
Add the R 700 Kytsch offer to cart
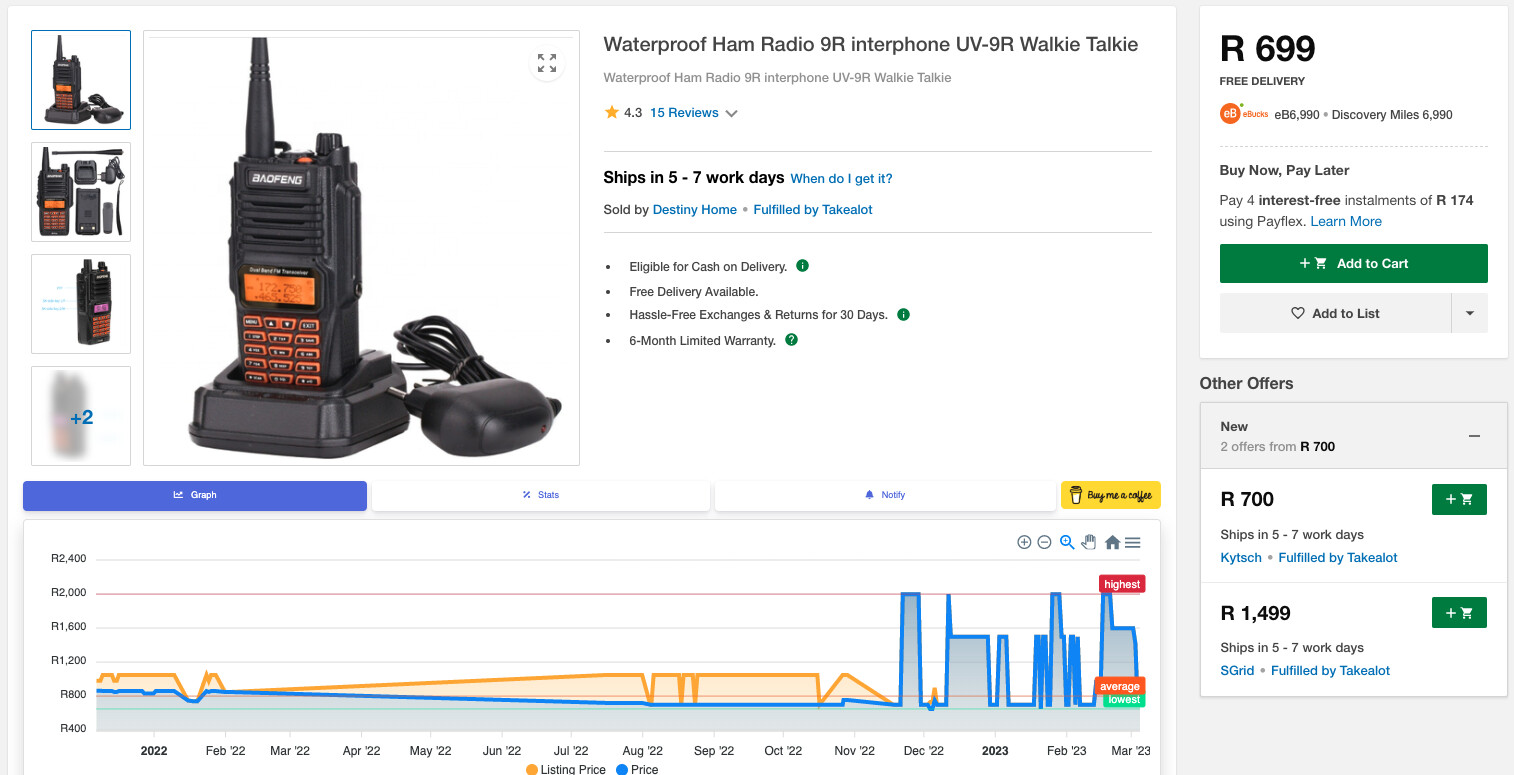coord(1459,499)
